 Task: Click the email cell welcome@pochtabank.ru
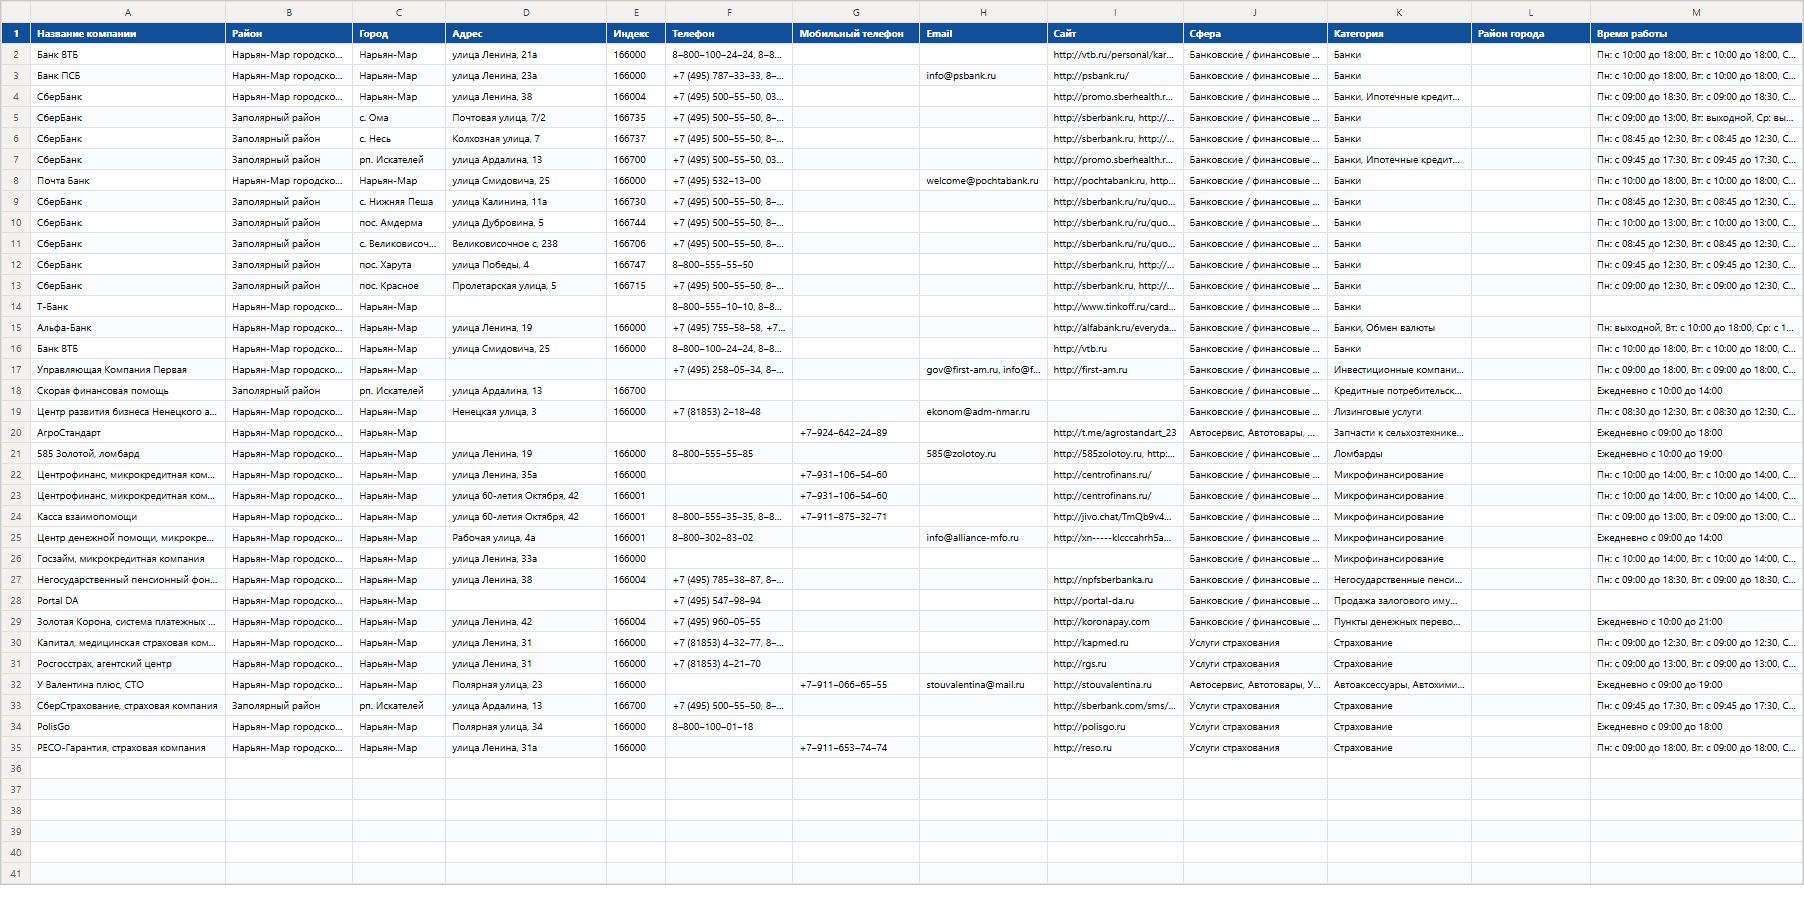984,181
